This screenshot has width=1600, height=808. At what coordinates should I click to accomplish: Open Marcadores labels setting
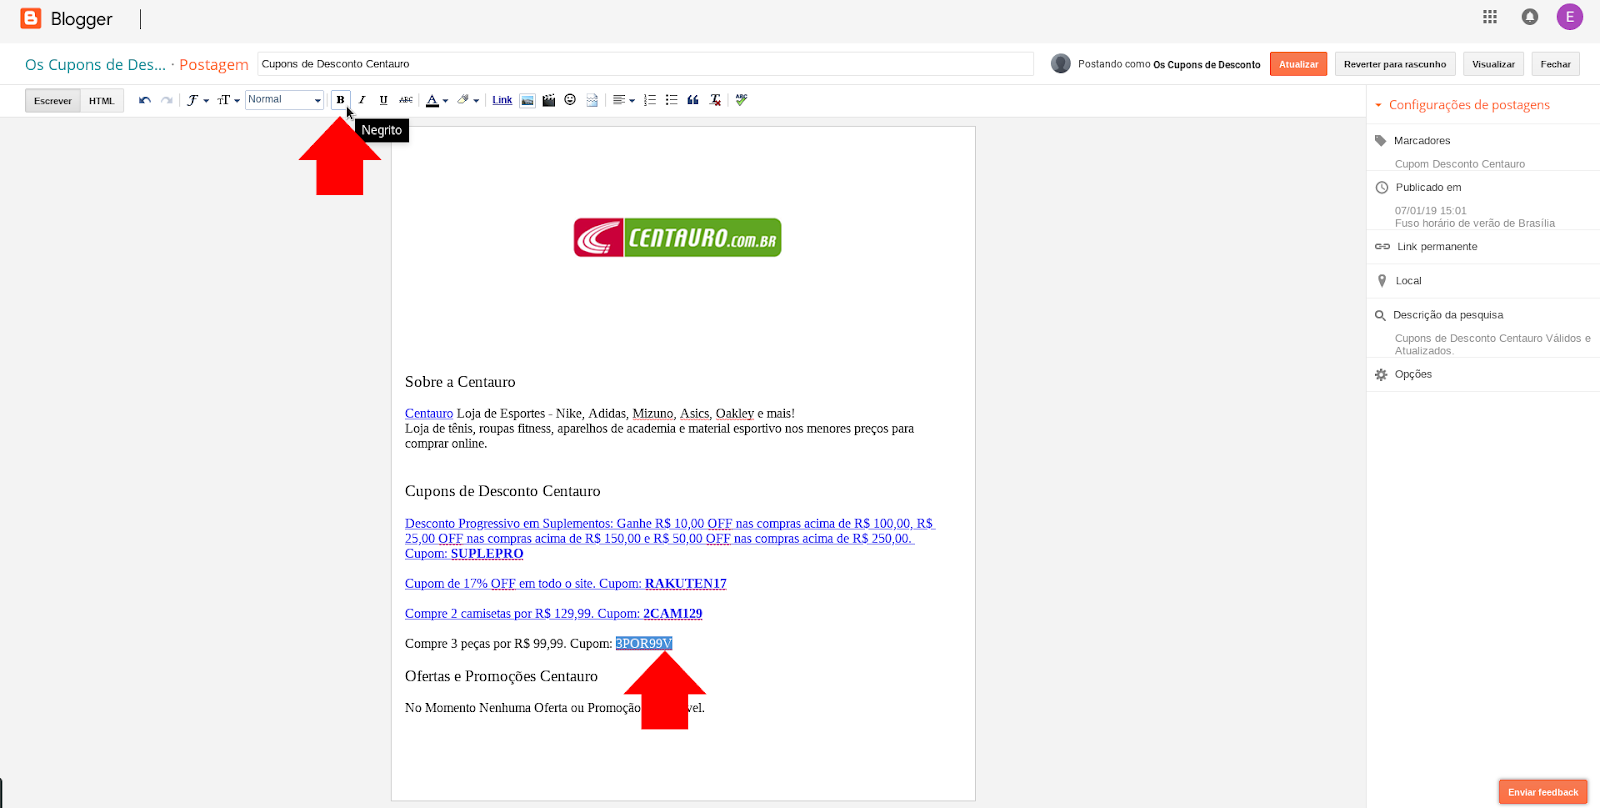[x=1422, y=141]
